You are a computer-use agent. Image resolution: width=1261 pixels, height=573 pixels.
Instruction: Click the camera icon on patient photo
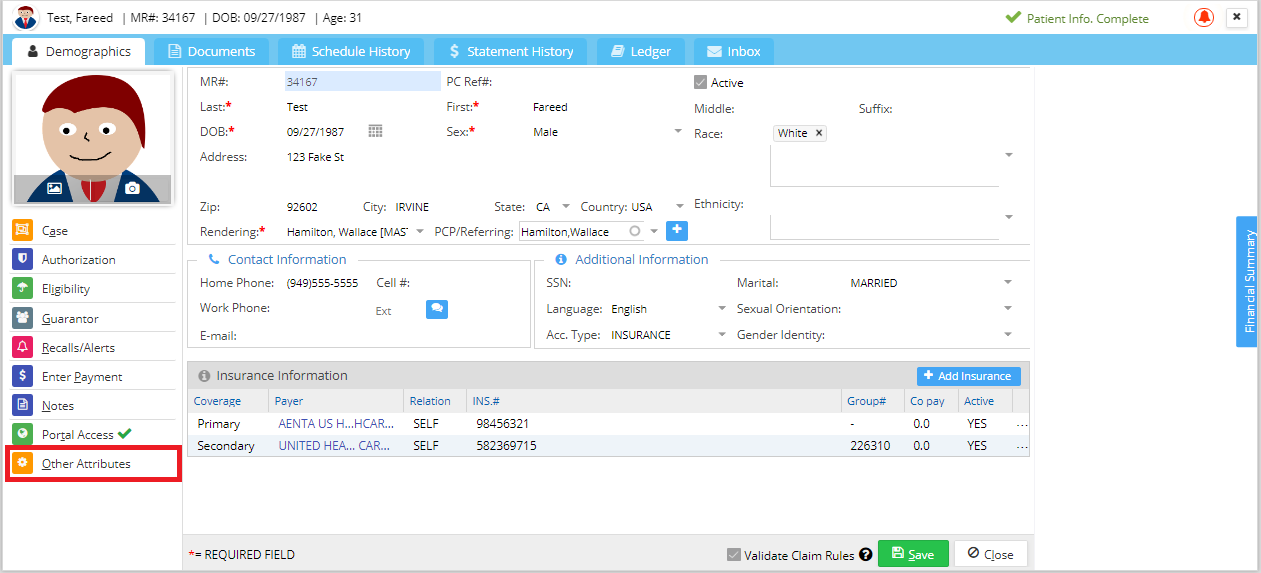click(x=132, y=188)
